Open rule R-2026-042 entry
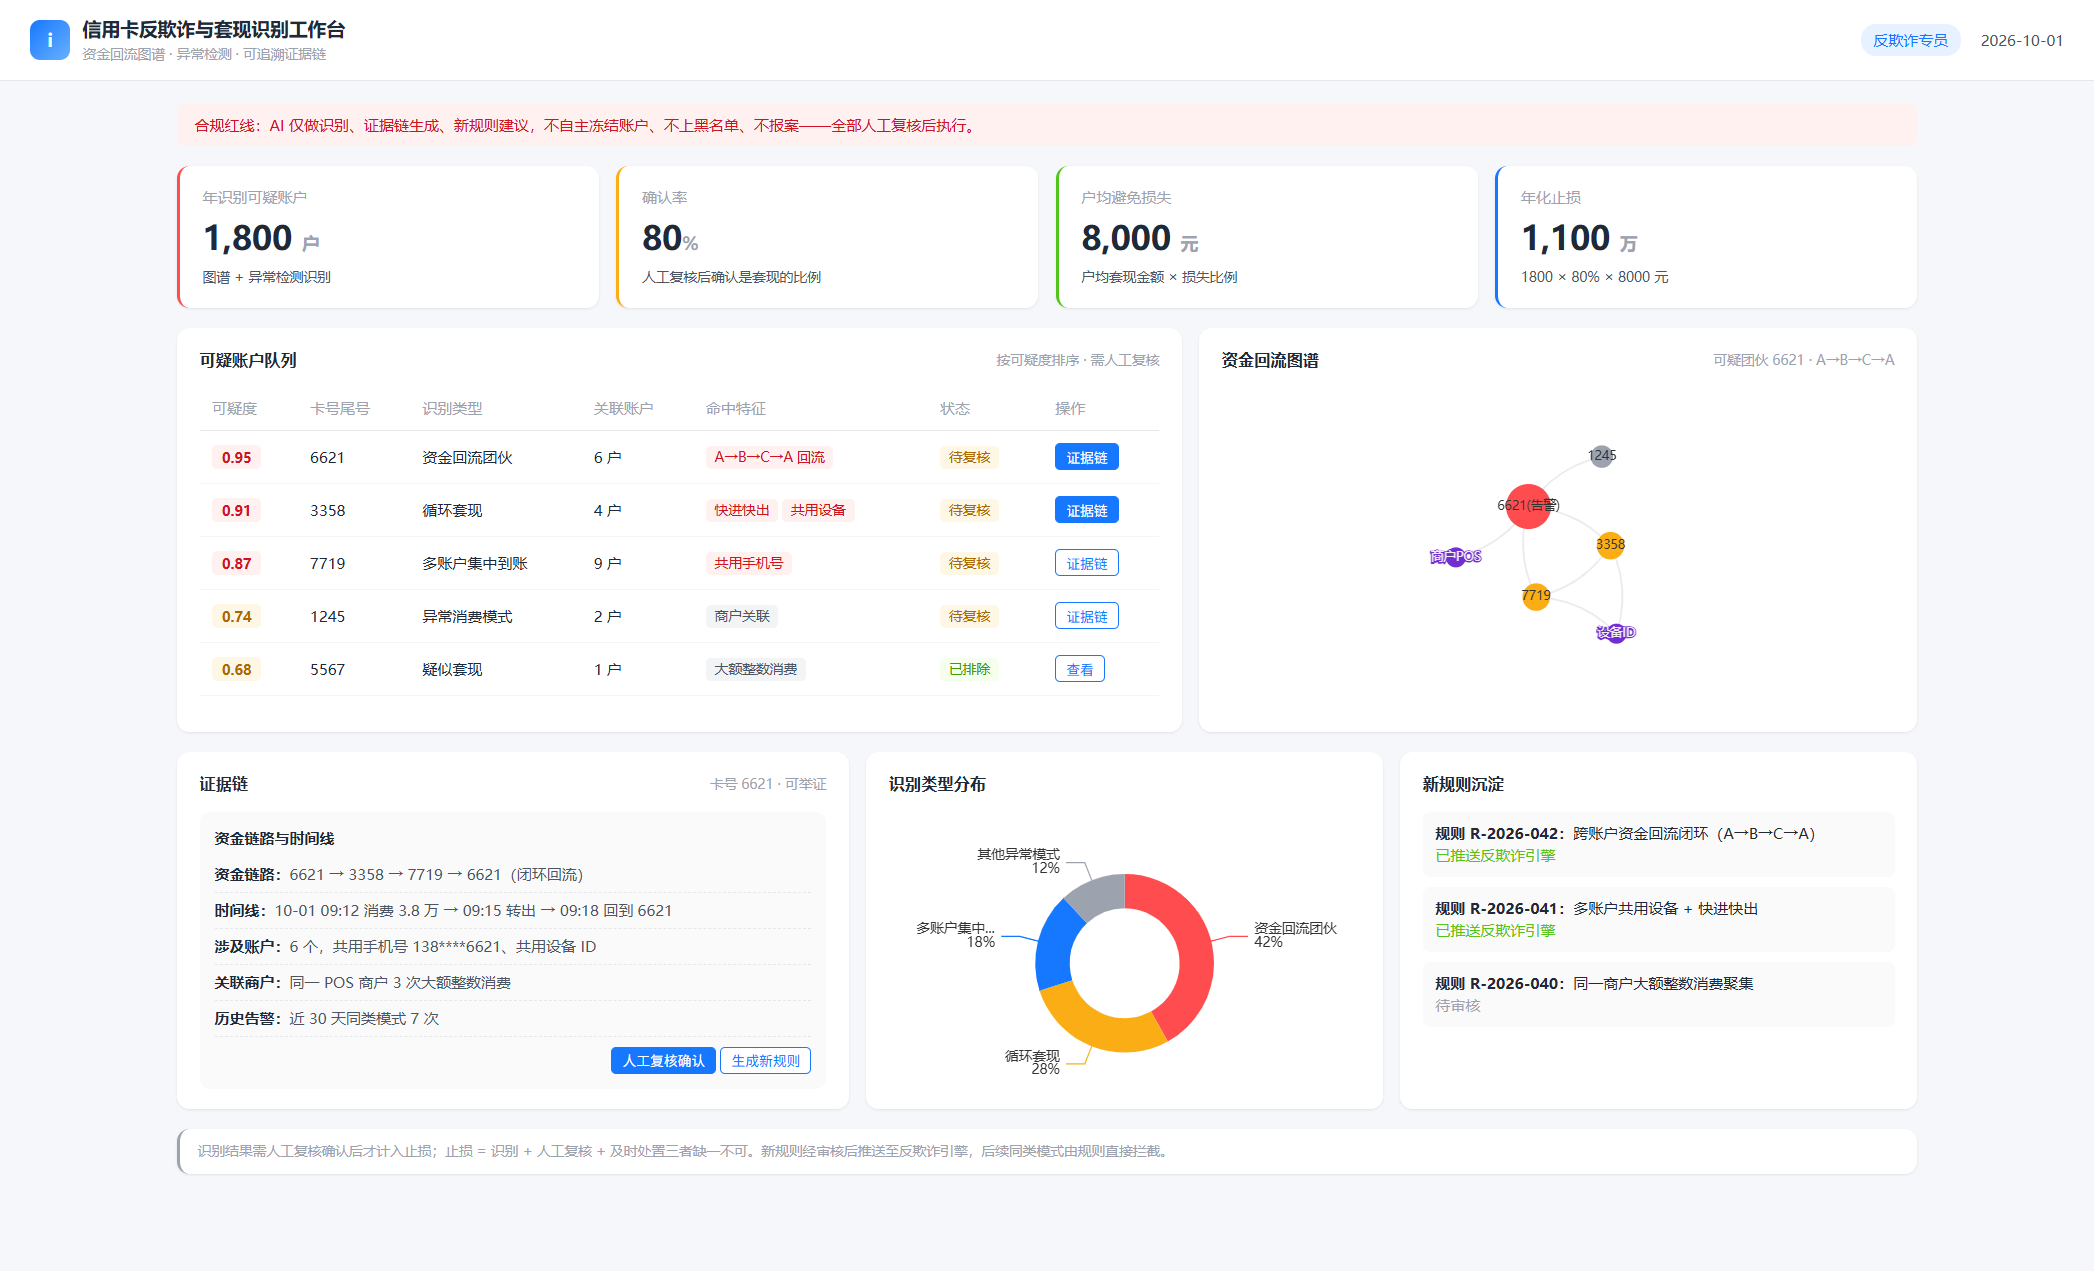This screenshot has height=1271, width=2094. coord(1658,844)
